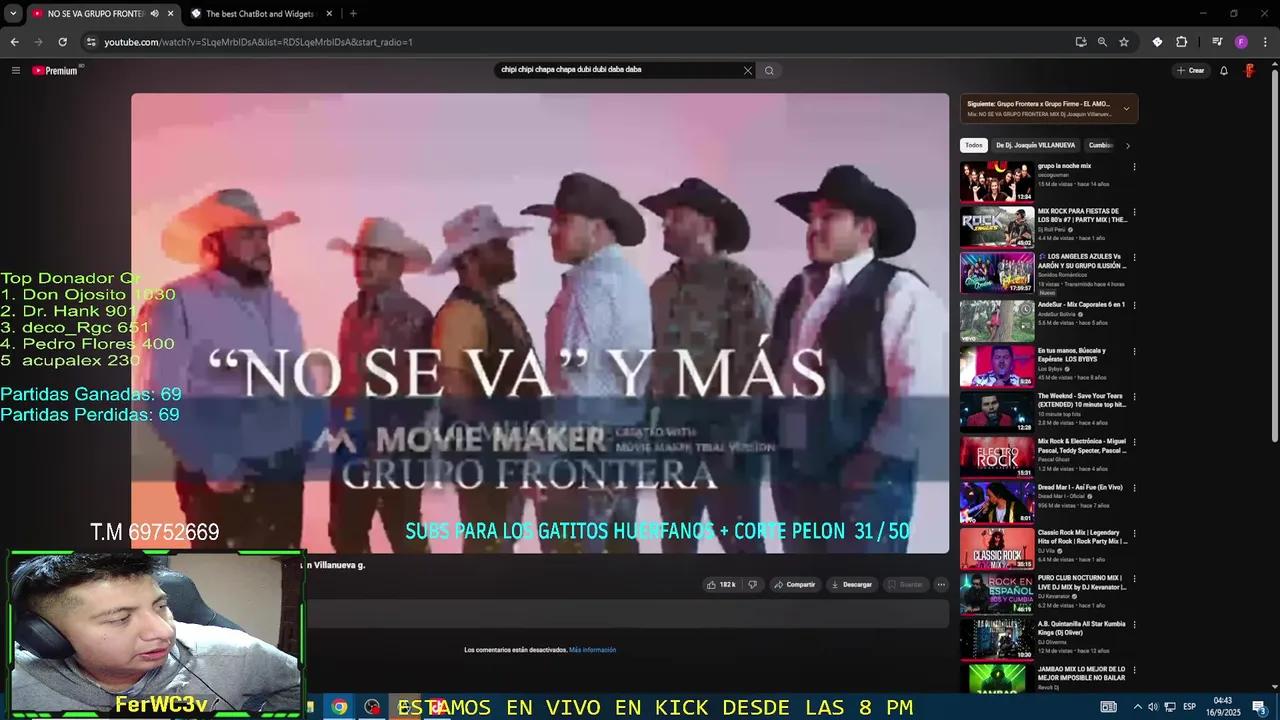This screenshot has height=720, width=1280.
Task: Run search with the magnifying glass button
Action: (x=769, y=70)
